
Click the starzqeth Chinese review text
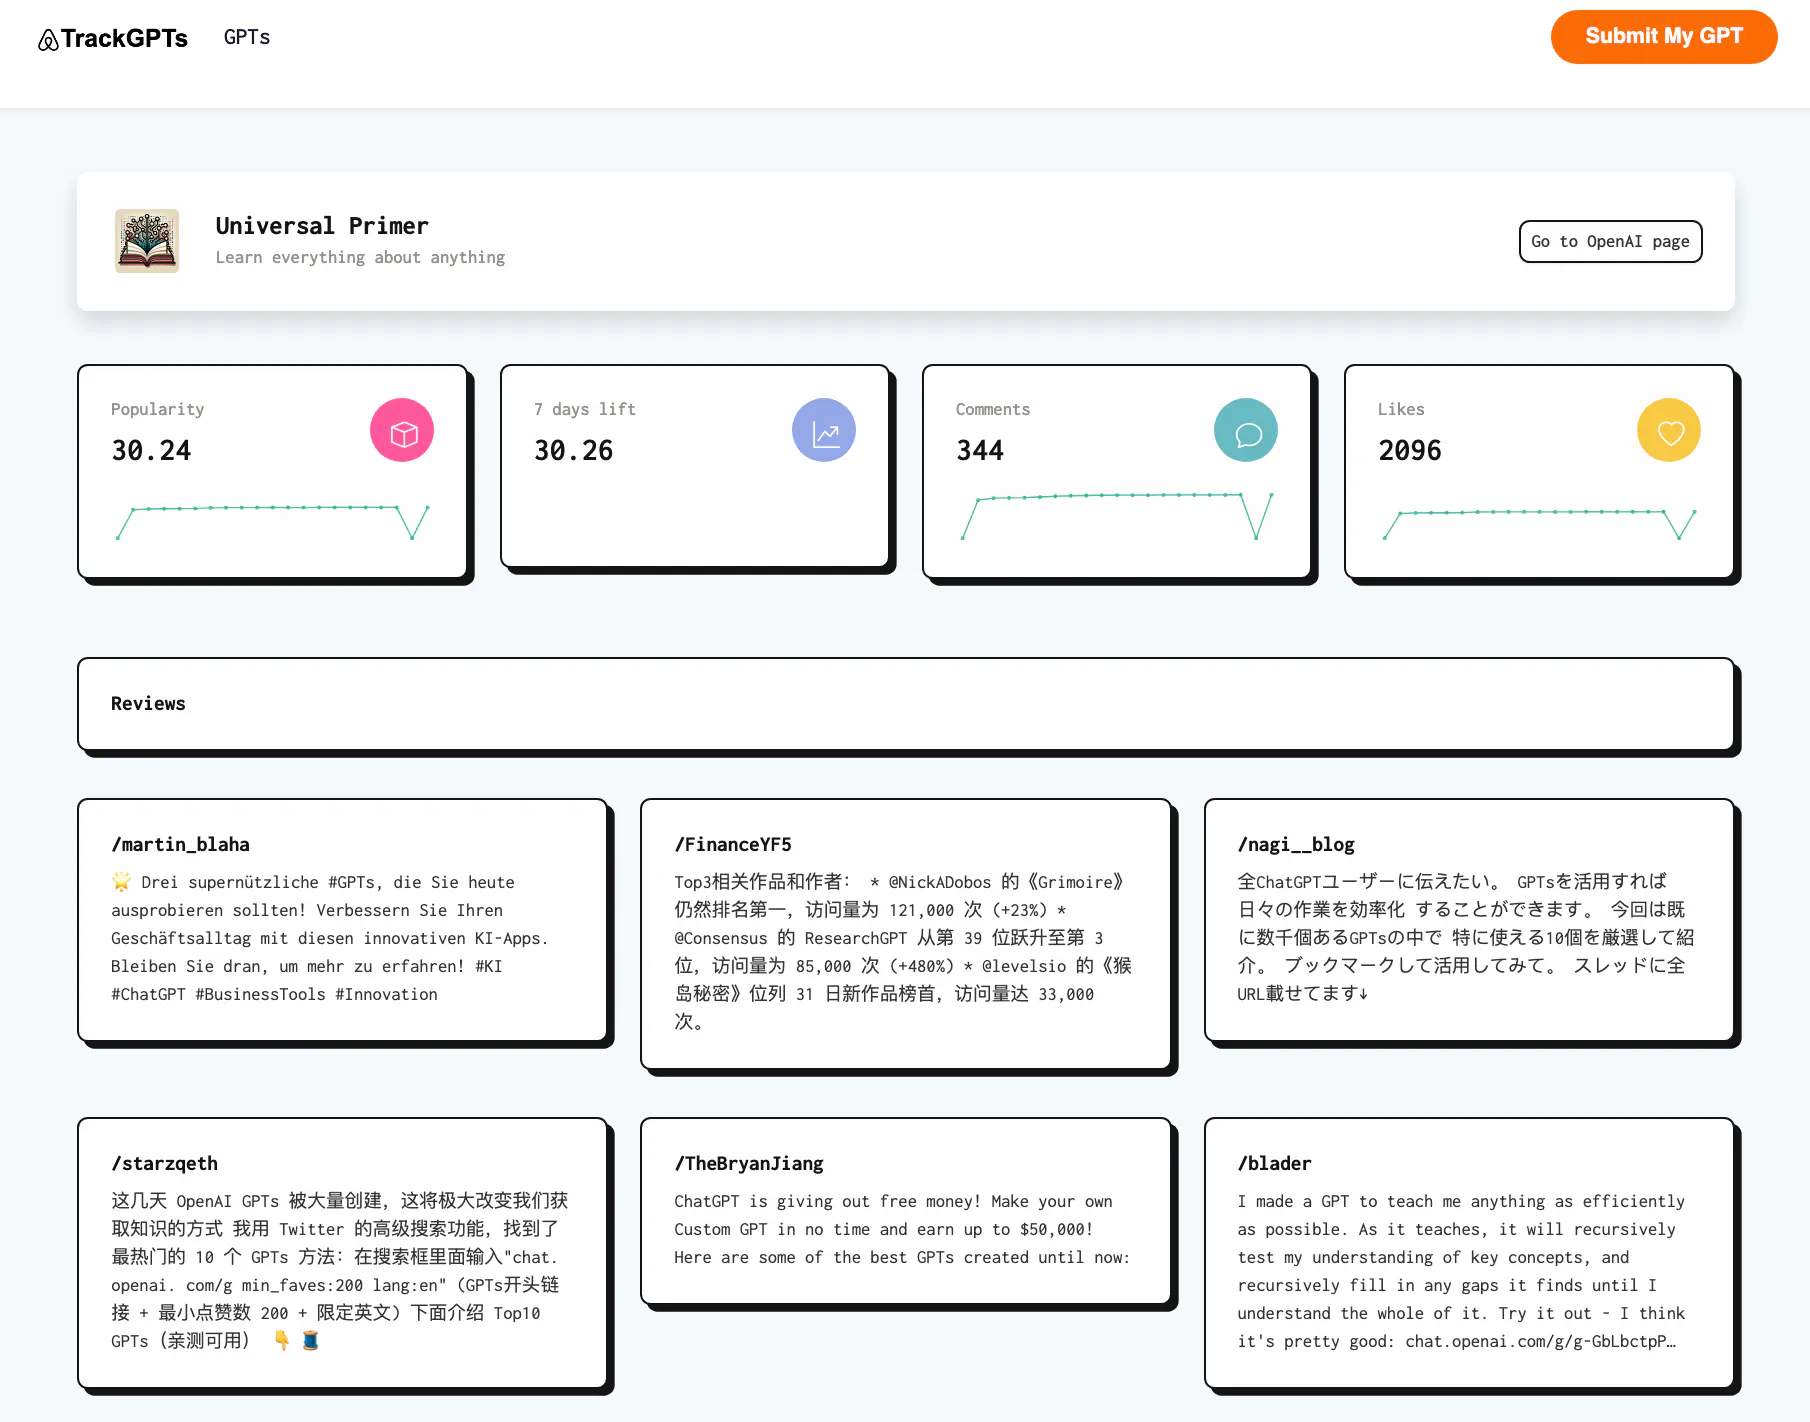[x=340, y=1270]
